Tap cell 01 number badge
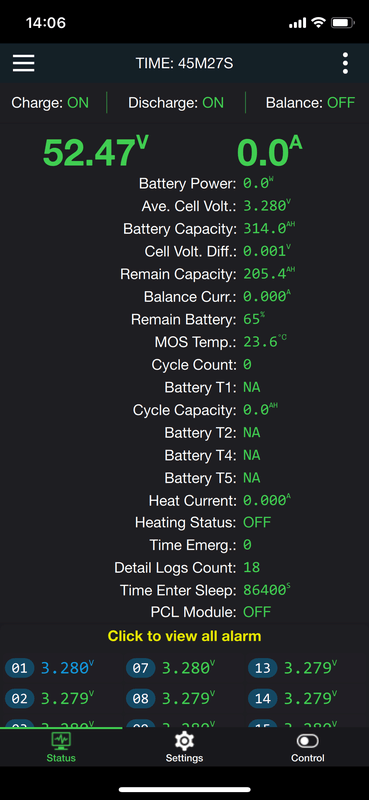The image size is (369, 800). (x=19, y=668)
